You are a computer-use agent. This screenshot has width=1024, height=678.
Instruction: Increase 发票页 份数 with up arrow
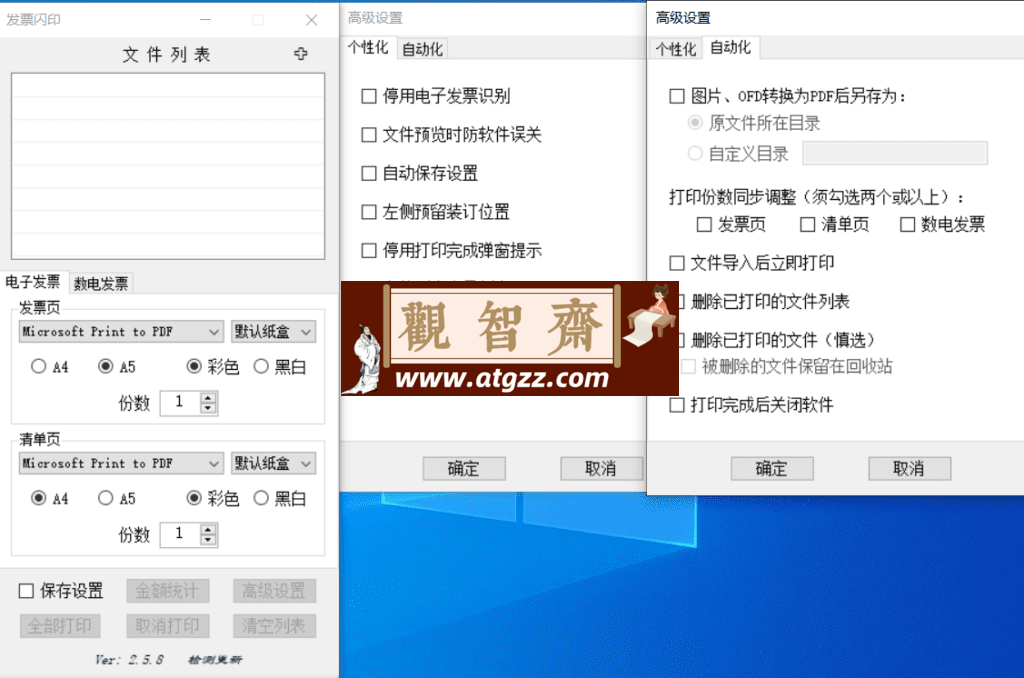208,397
